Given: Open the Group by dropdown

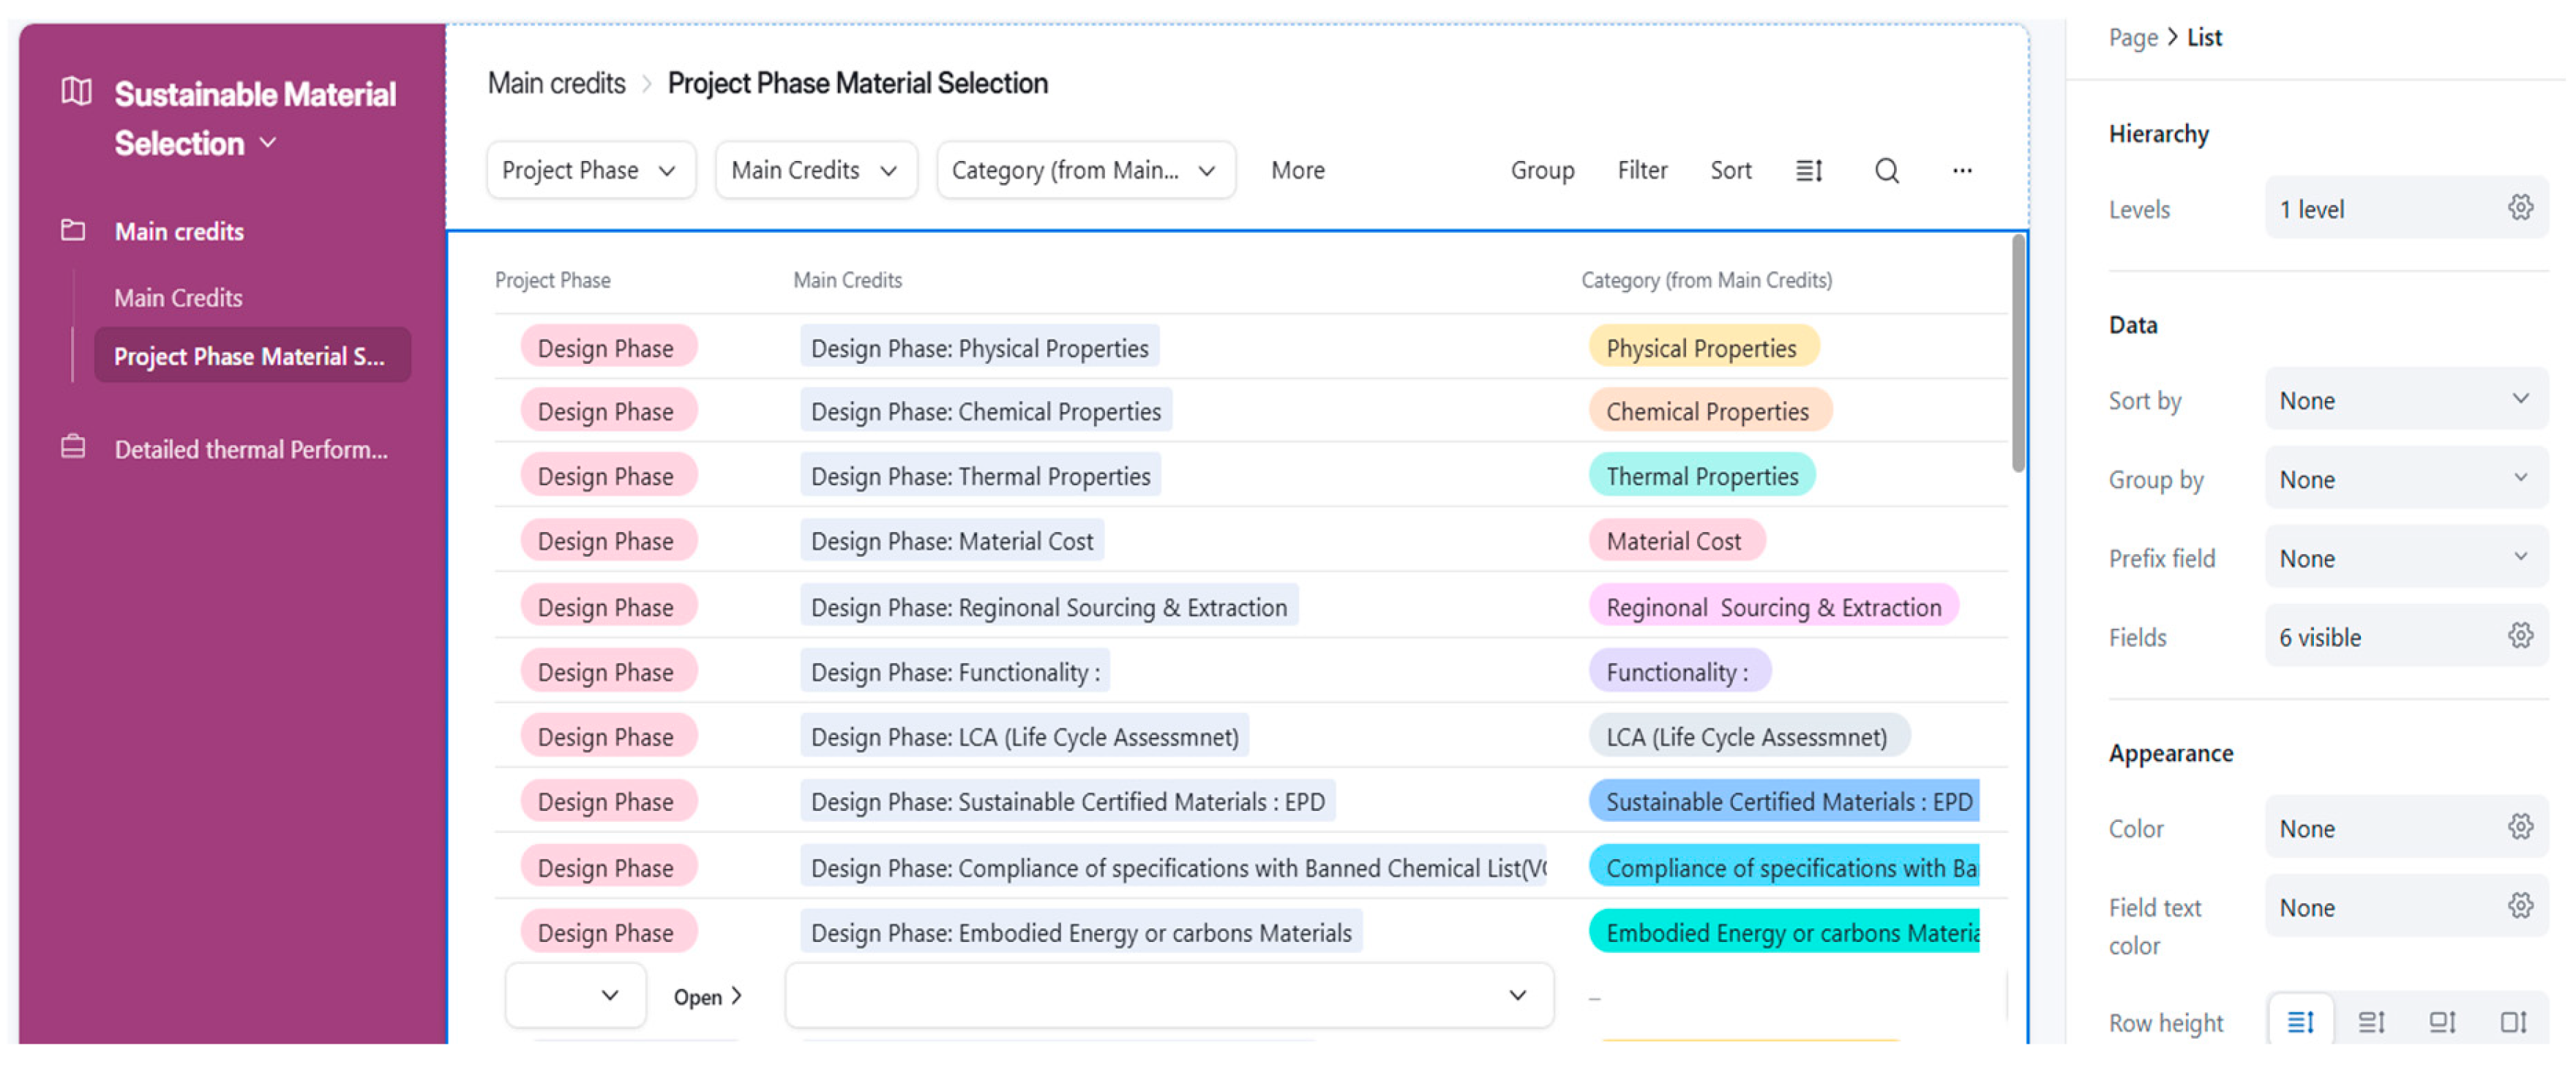Looking at the screenshot, I should pyautogui.click(x=2405, y=479).
